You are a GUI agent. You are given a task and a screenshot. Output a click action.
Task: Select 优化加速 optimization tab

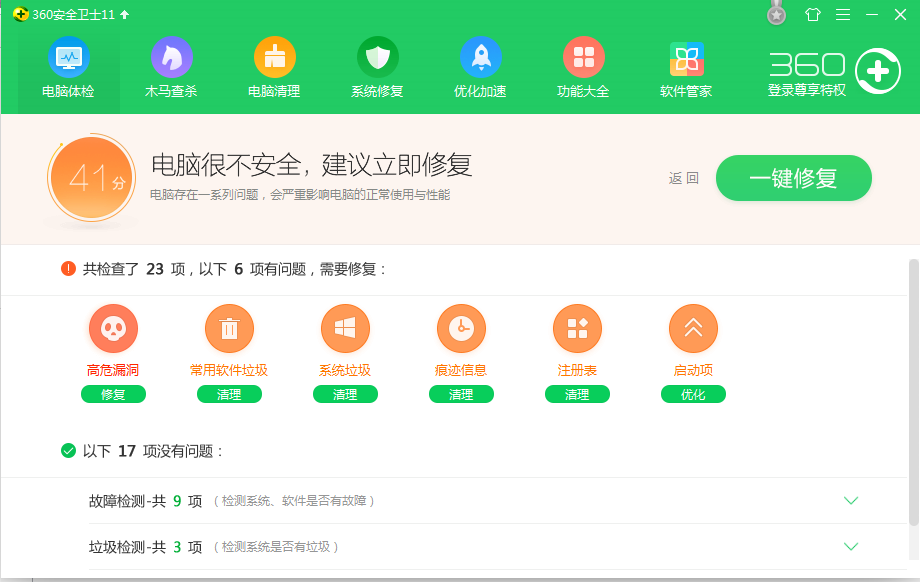tap(480, 68)
